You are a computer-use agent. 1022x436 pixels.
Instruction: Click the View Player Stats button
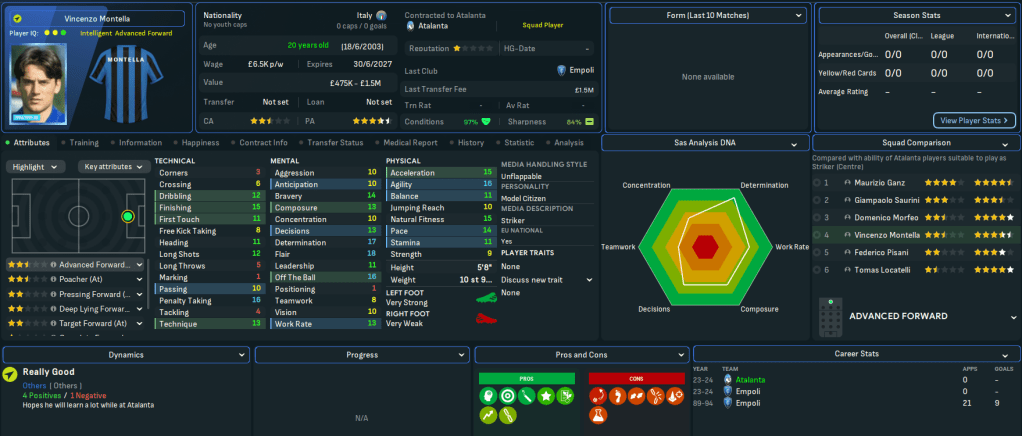click(x=974, y=121)
